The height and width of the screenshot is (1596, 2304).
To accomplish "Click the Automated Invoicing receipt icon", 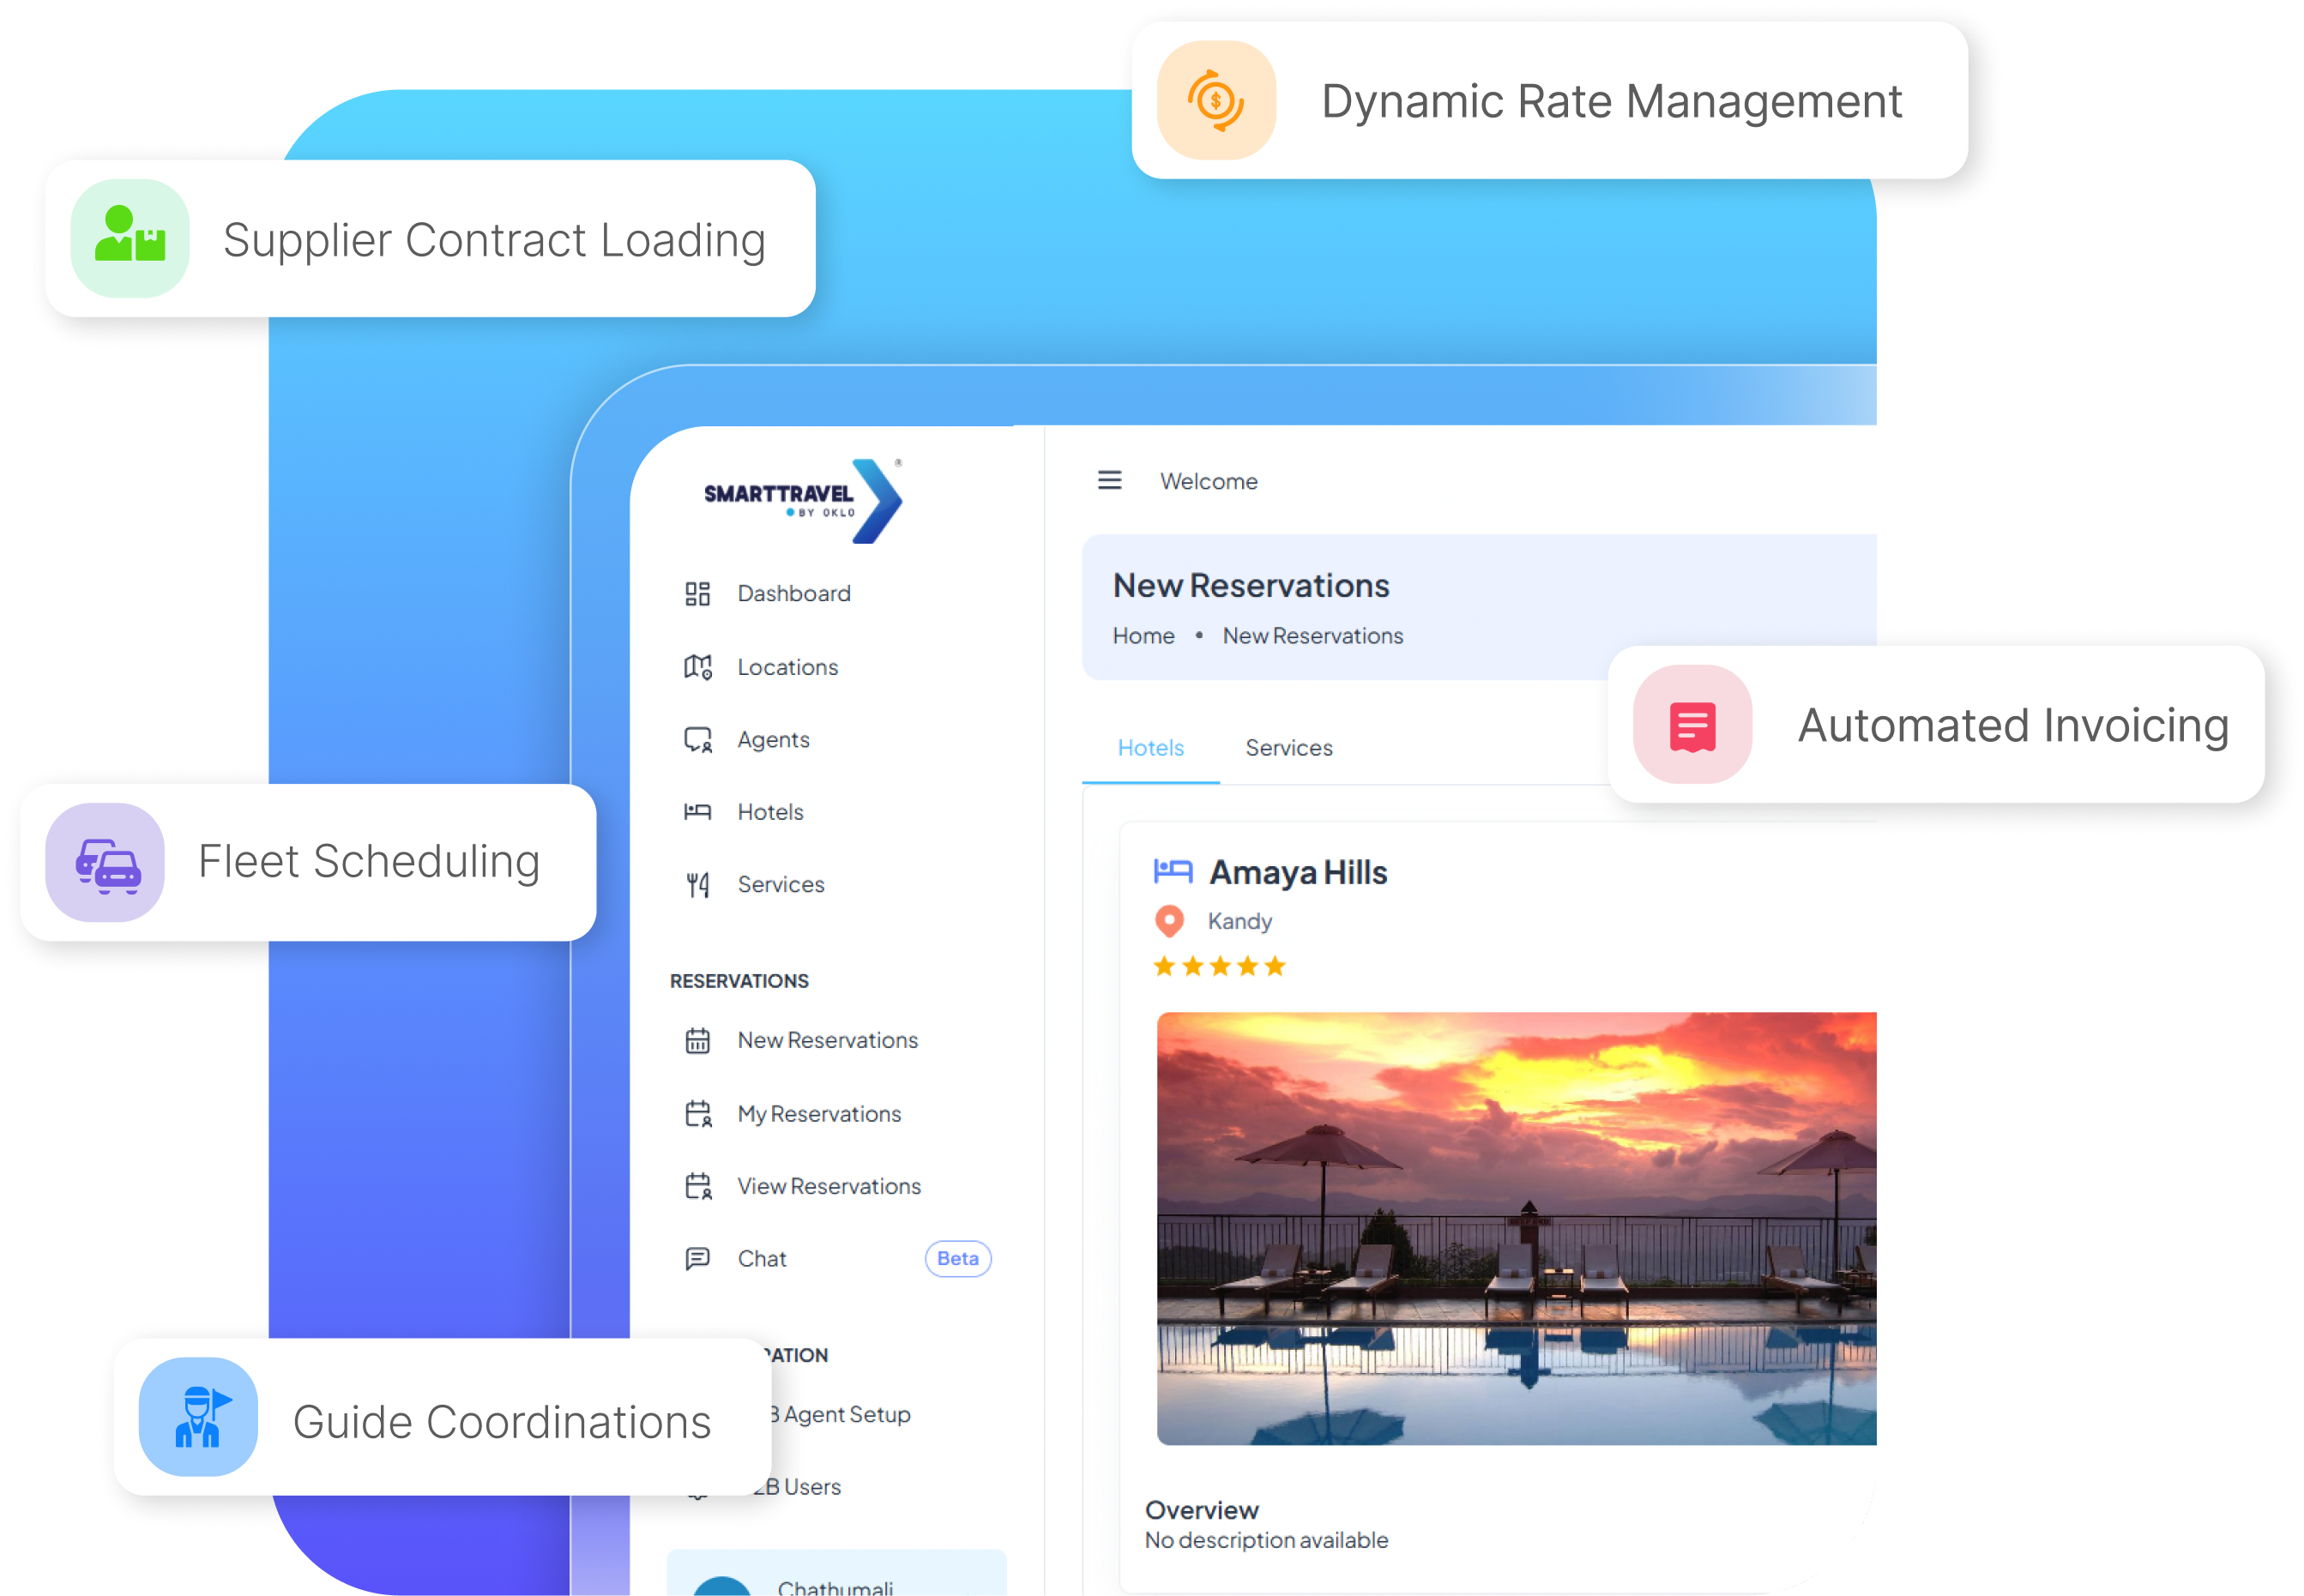I will click(1692, 725).
